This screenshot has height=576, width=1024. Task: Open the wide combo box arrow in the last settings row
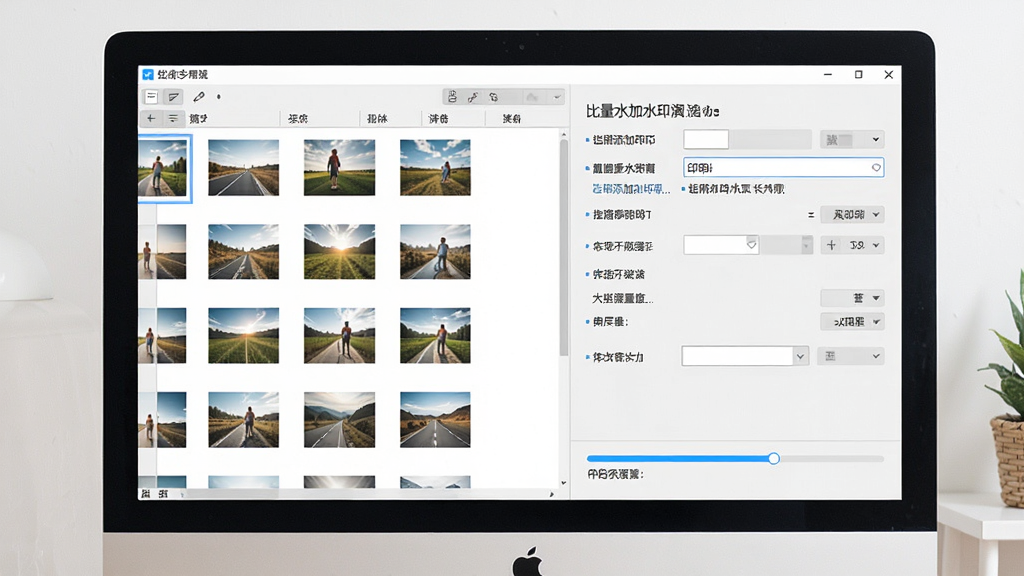801,356
